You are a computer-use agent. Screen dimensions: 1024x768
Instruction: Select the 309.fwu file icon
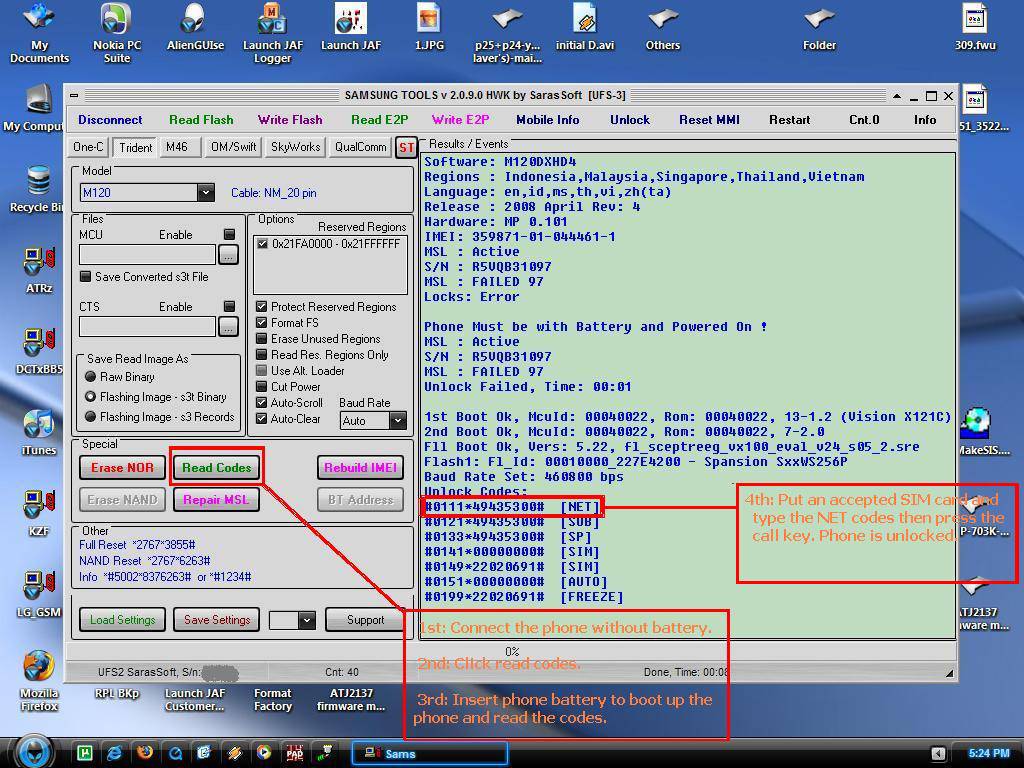tap(975, 27)
